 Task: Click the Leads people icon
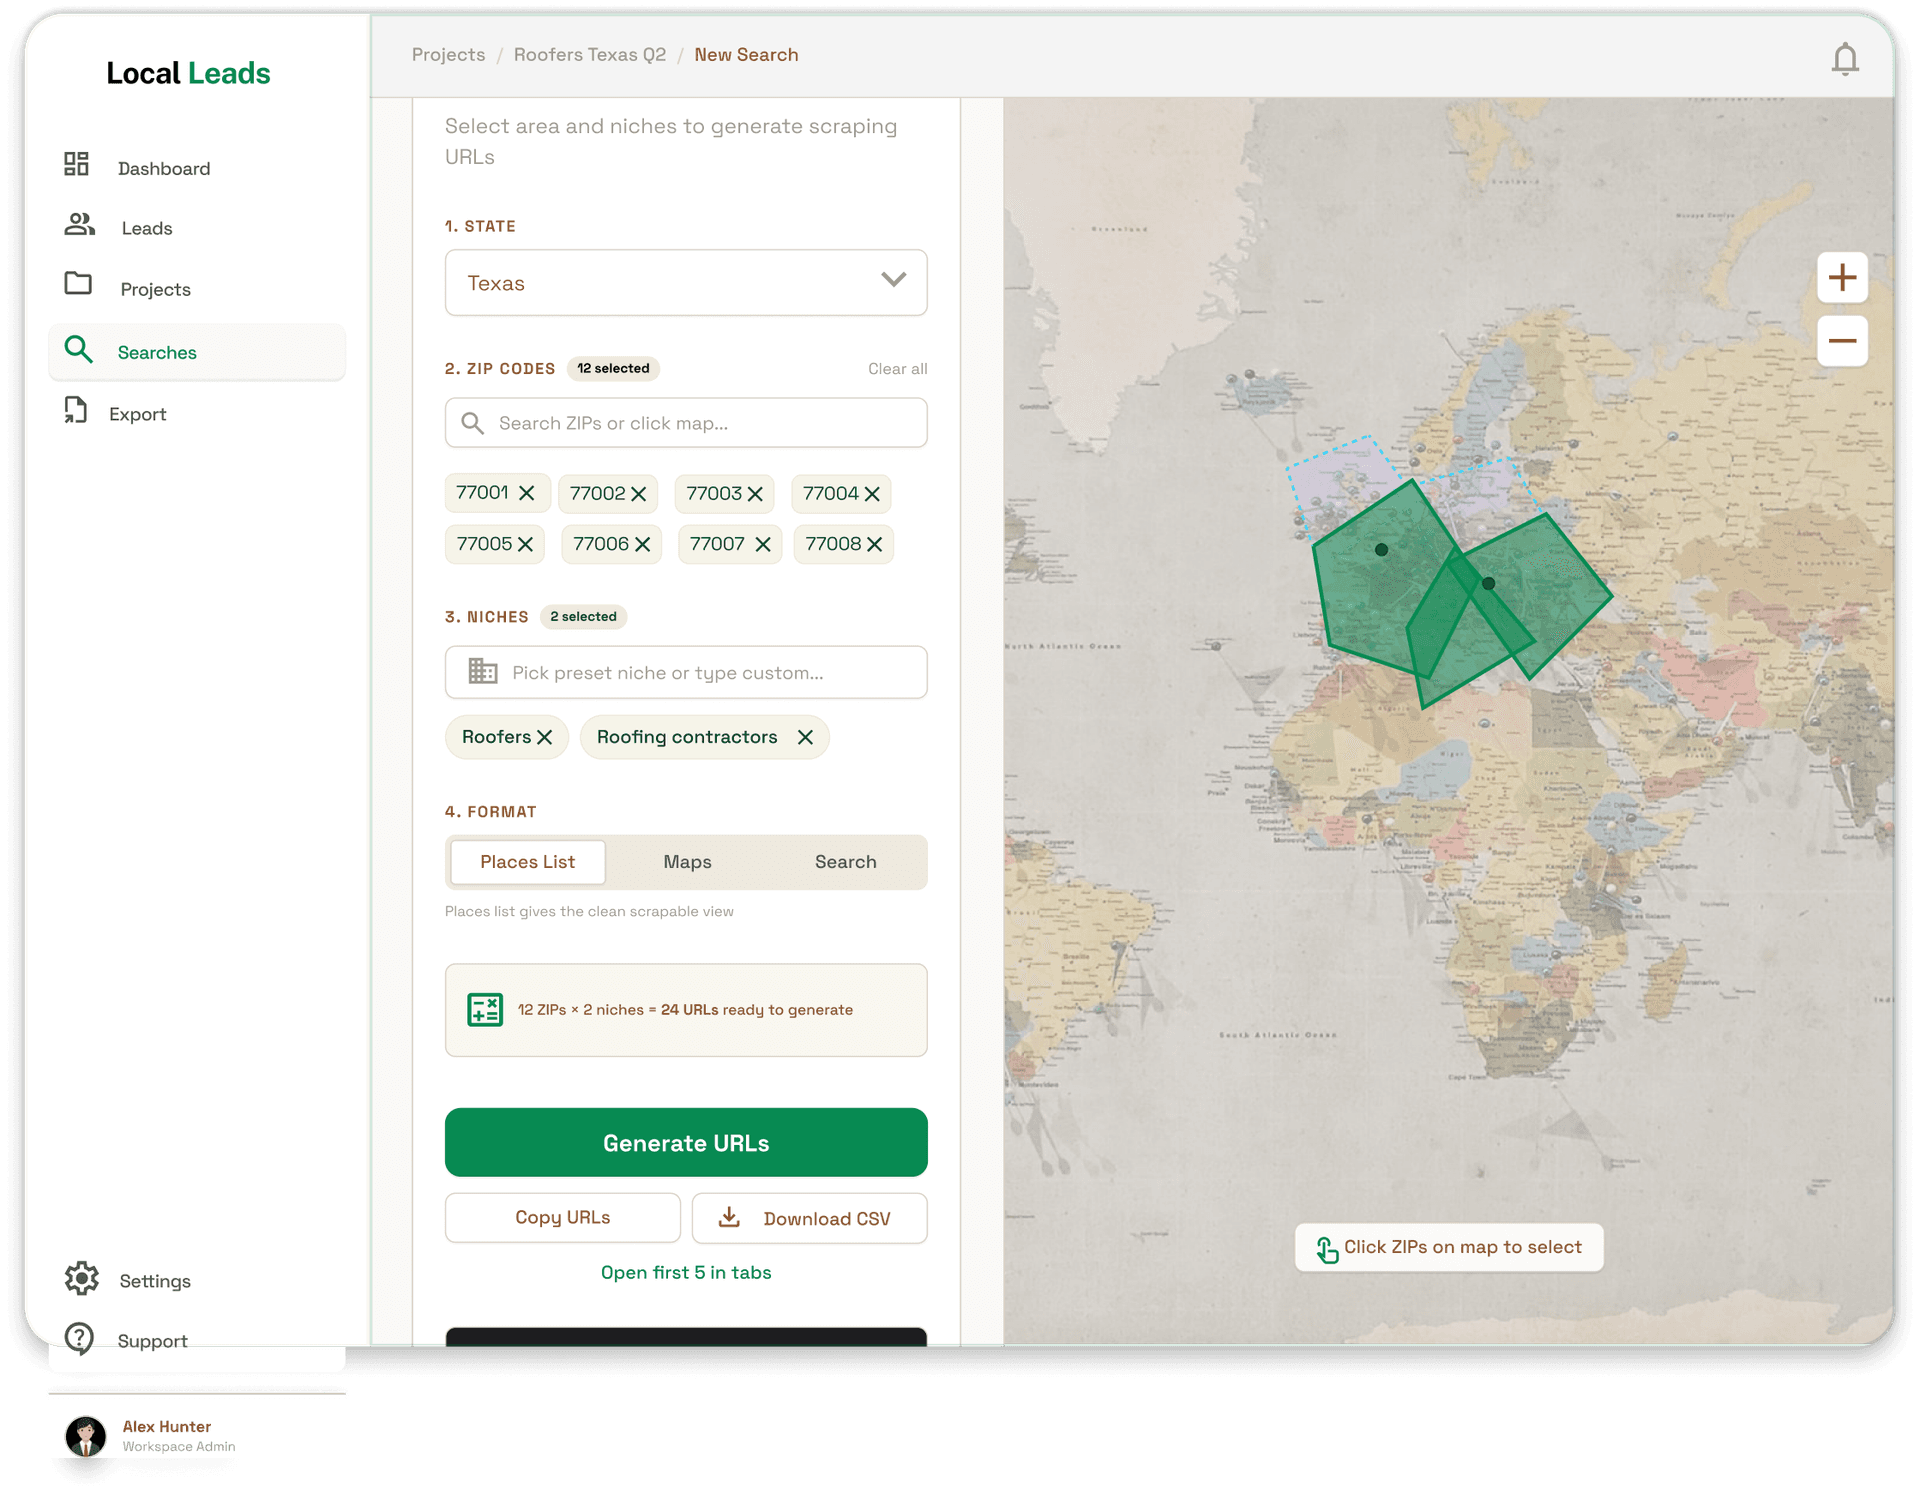(x=79, y=225)
